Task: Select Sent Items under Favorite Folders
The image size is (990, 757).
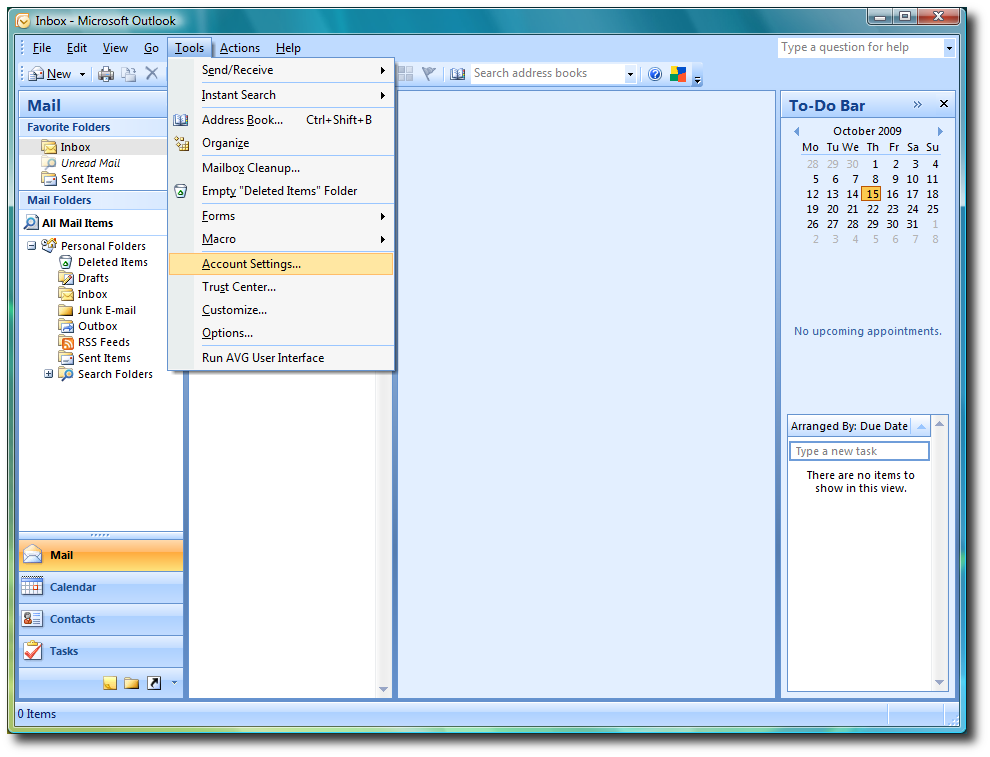Action: coord(87,179)
